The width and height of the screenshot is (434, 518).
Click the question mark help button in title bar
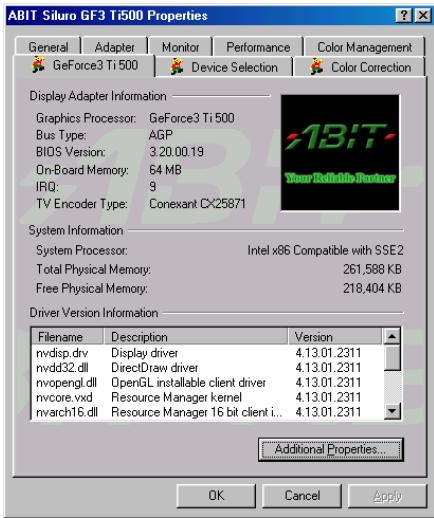pos(404,15)
